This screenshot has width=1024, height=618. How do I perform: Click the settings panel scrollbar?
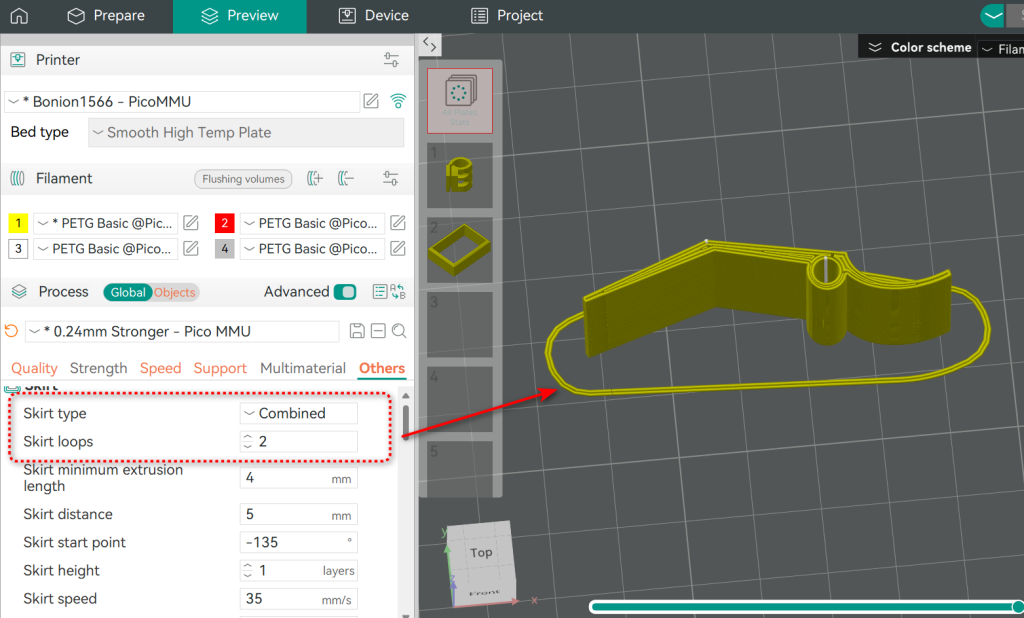tap(406, 422)
